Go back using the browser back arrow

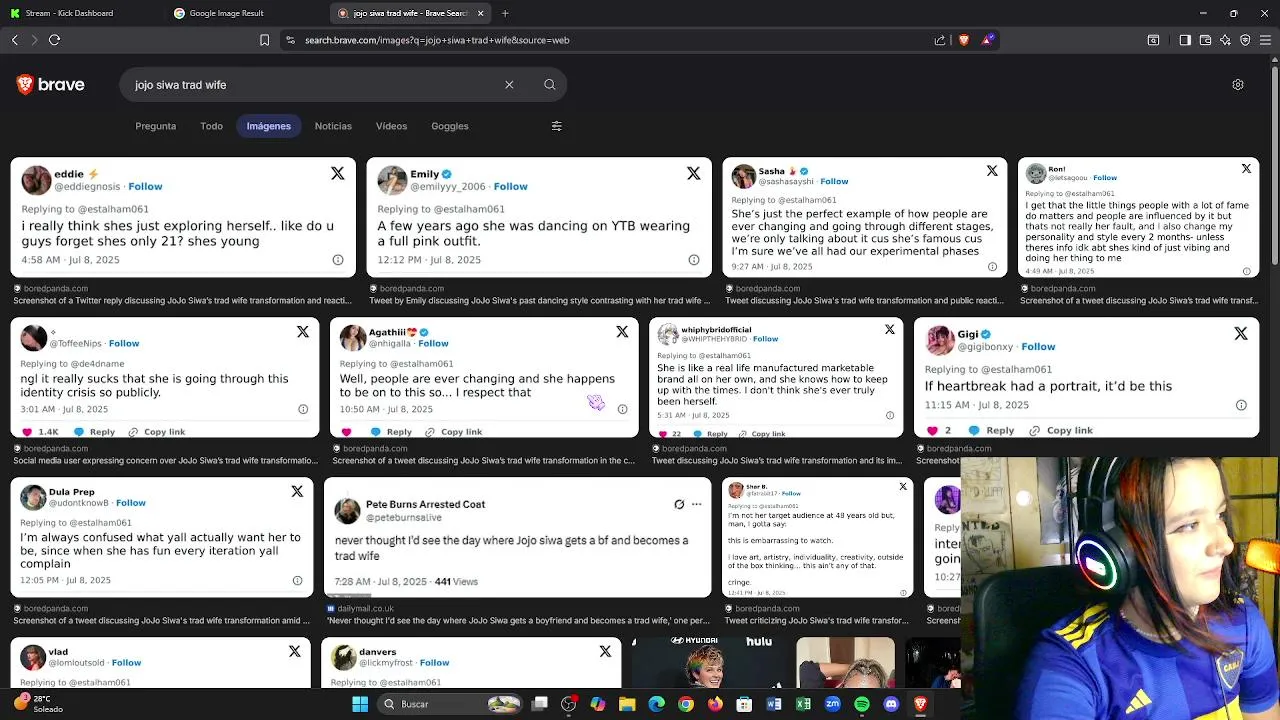[x=15, y=40]
